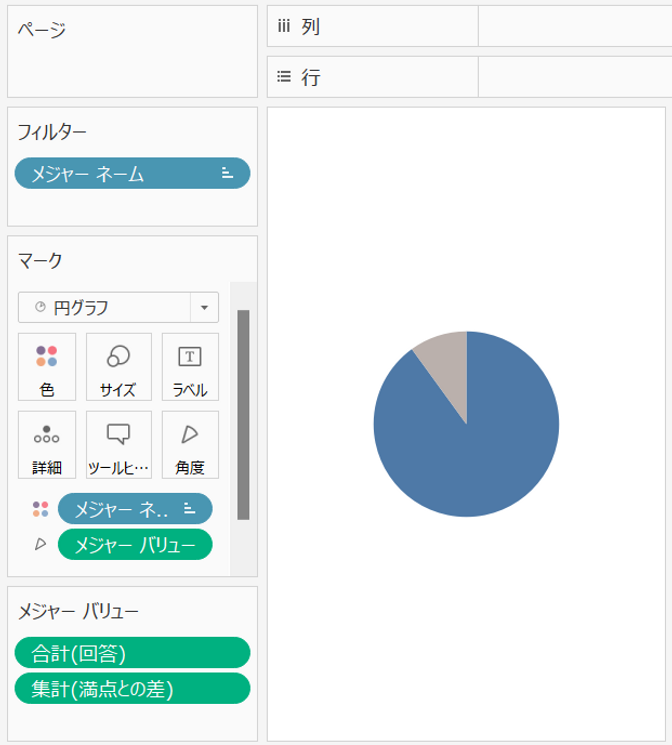Click the マーク card title
This screenshot has height=745, width=672.
tap(40, 261)
